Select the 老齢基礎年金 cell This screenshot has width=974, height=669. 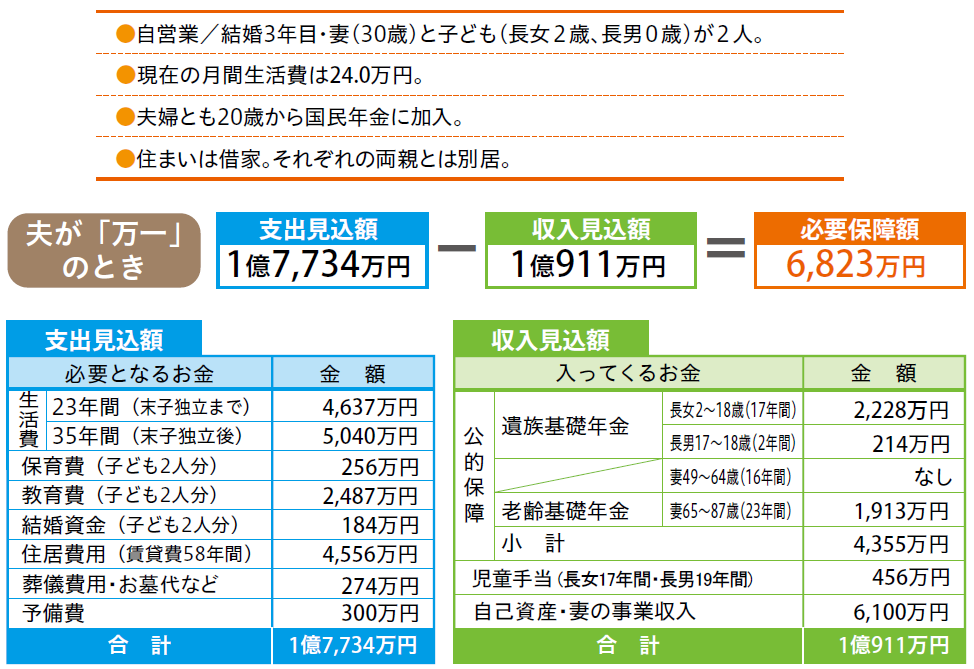click(x=578, y=511)
